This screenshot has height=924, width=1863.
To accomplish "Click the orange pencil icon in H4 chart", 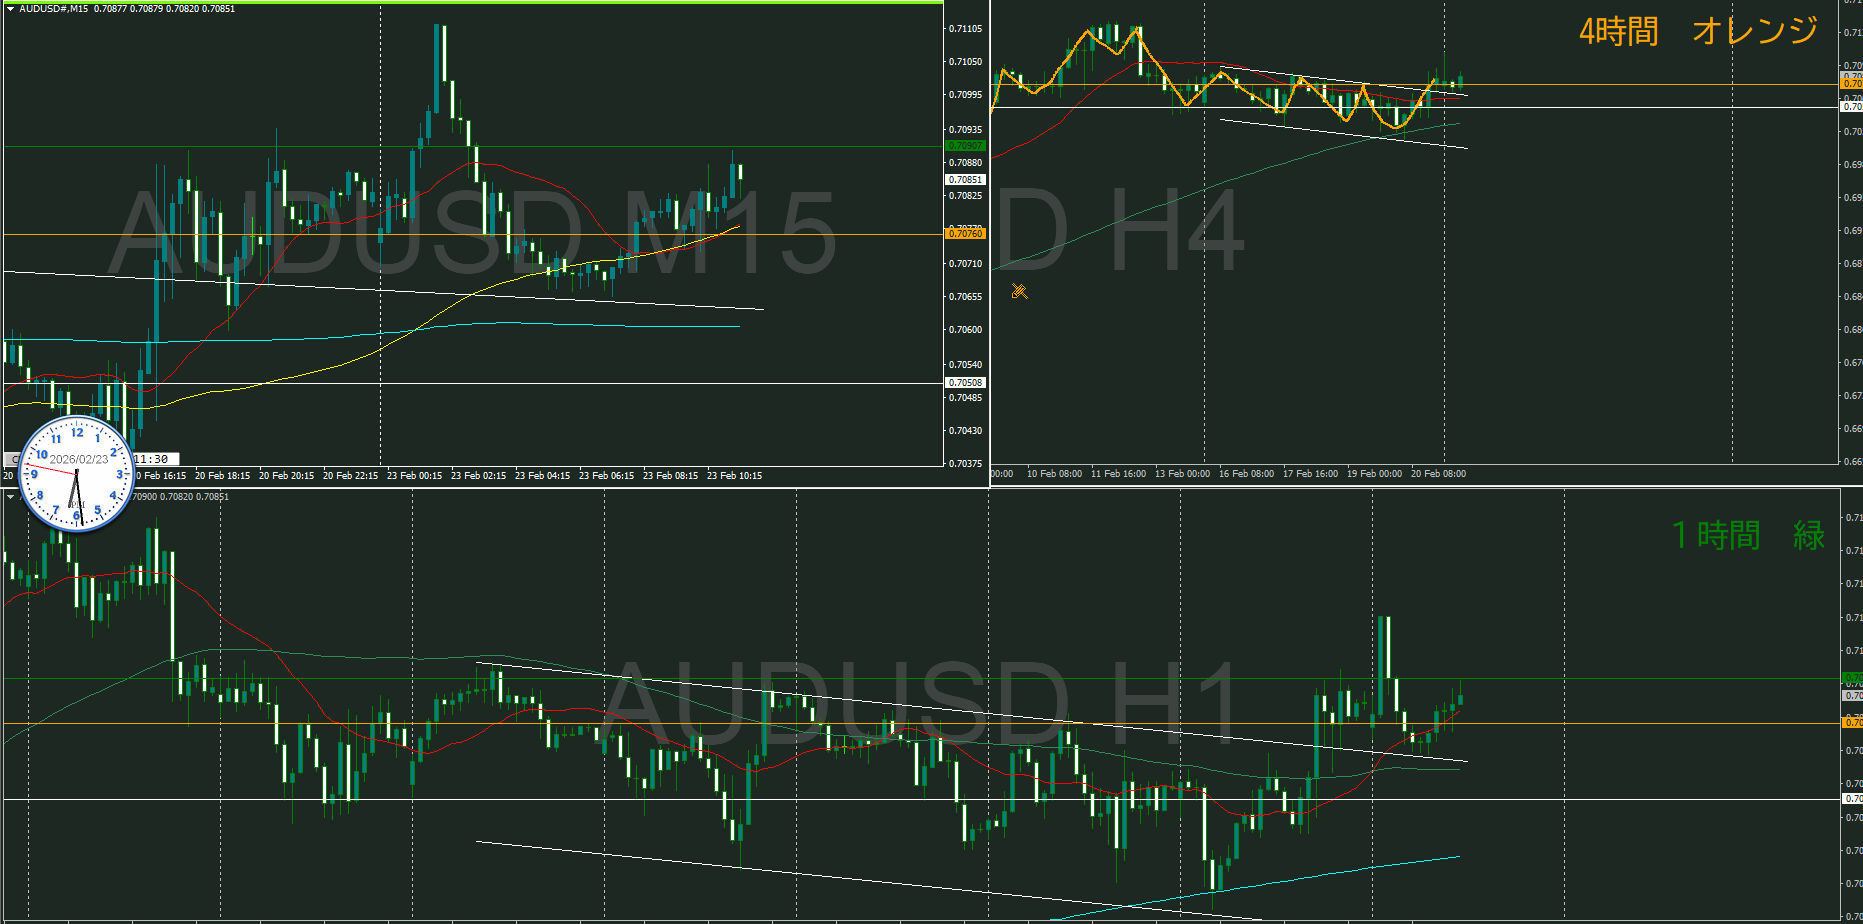I will pos(1019,291).
